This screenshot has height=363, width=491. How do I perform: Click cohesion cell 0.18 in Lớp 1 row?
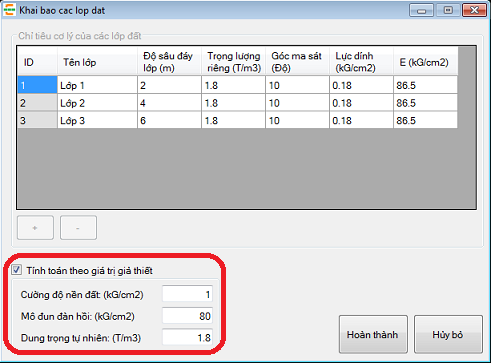[x=361, y=85]
